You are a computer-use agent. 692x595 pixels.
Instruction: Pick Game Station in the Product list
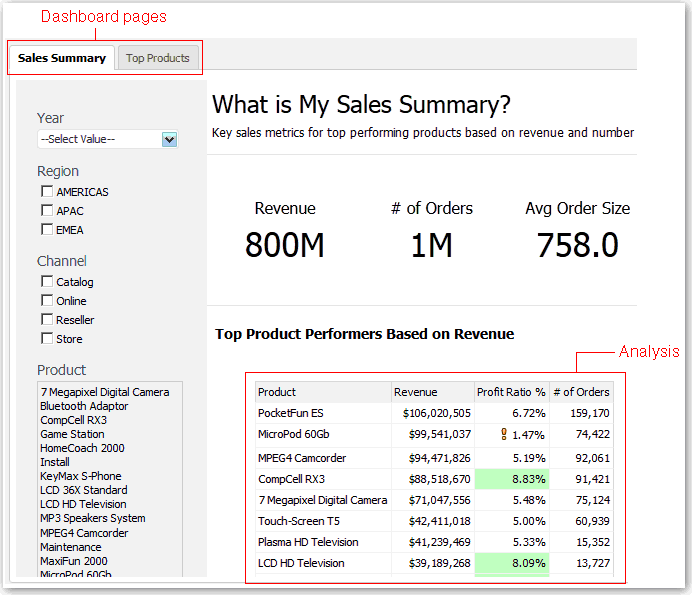click(72, 434)
